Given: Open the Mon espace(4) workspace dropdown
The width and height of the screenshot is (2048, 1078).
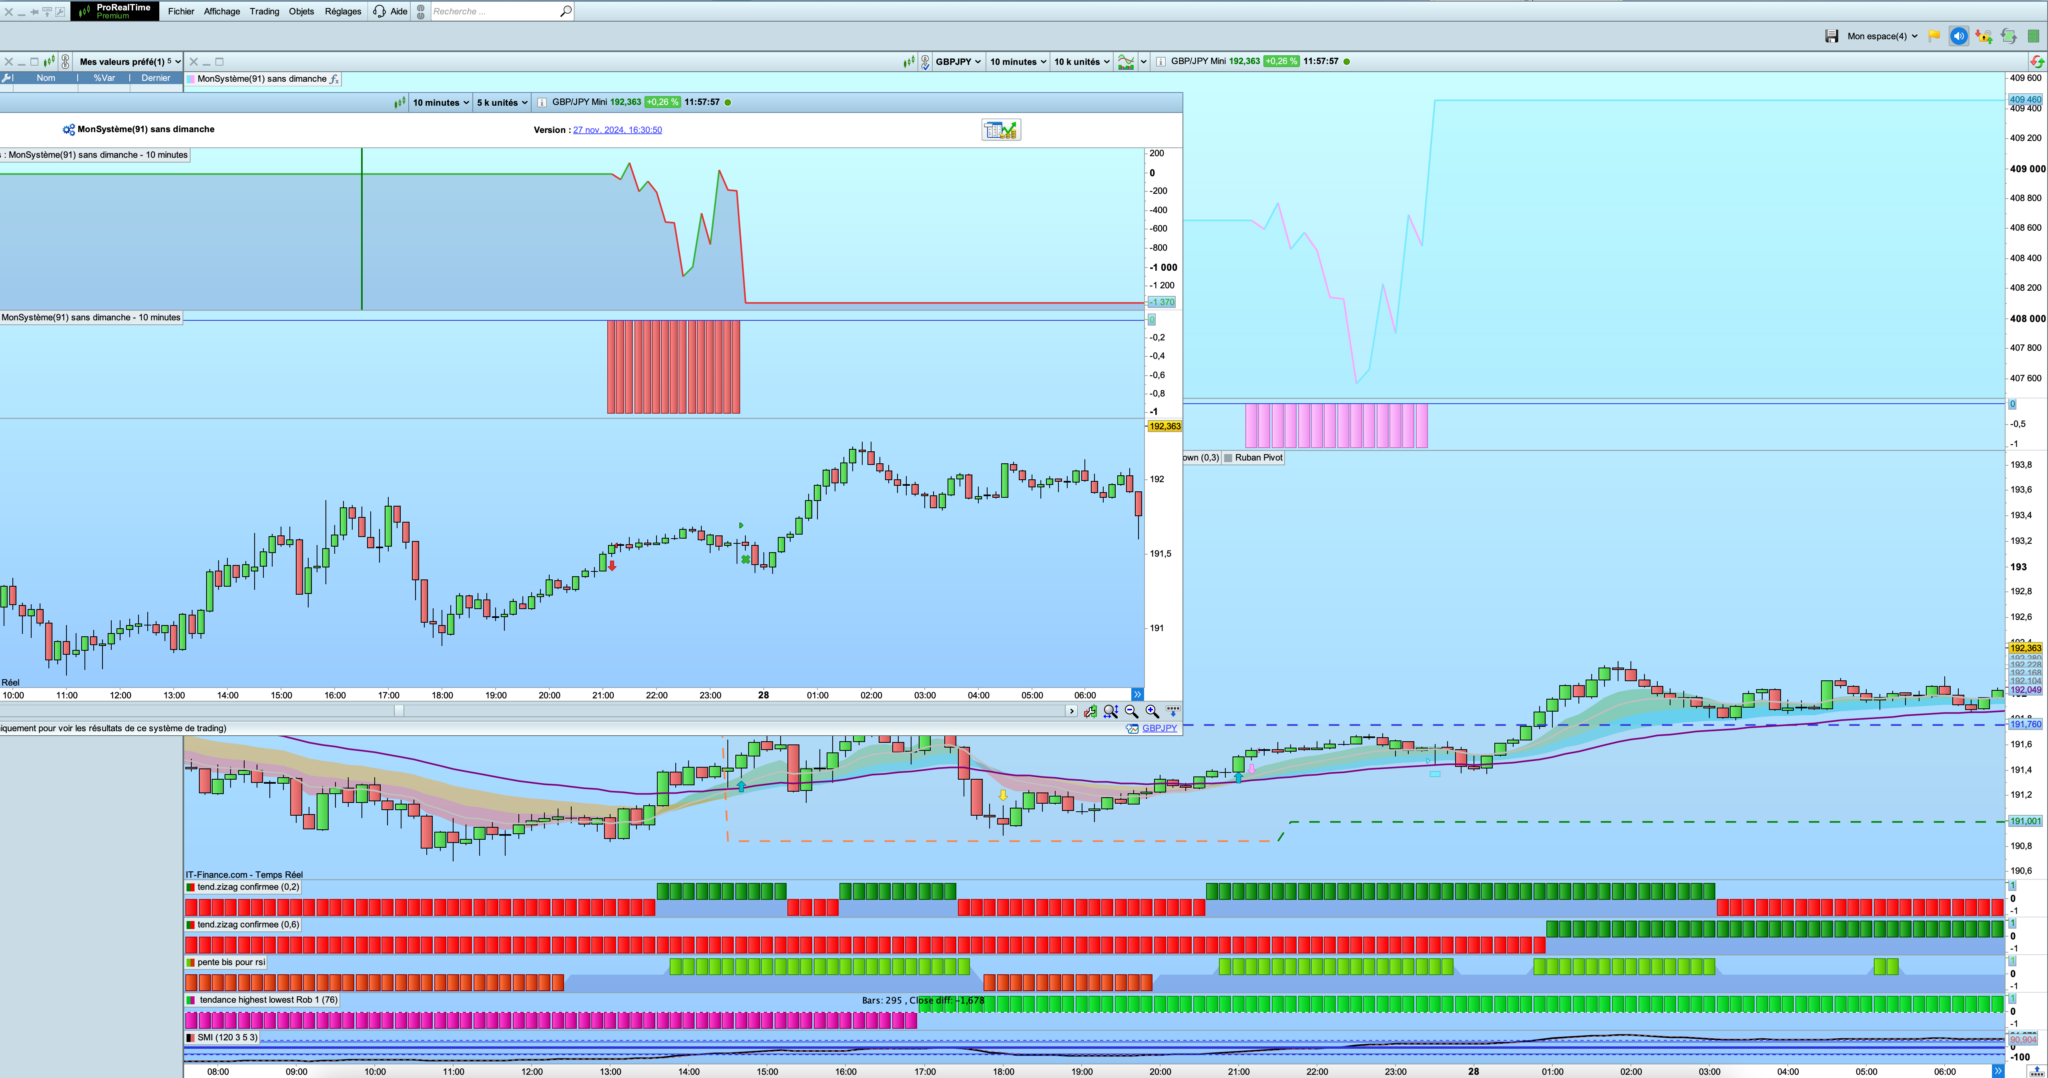Looking at the screenshot, I should pos(1882,36).
